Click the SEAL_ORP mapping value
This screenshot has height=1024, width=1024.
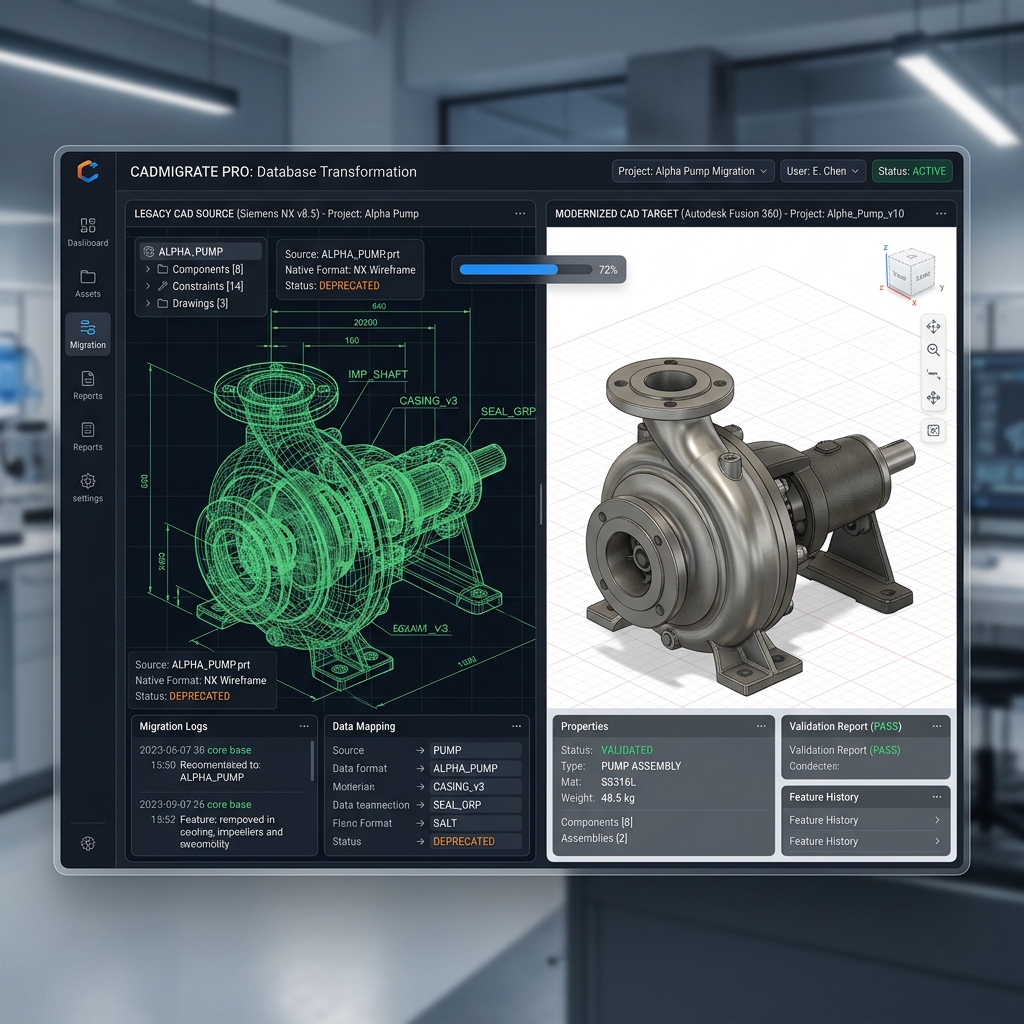[x=475, y=805]
